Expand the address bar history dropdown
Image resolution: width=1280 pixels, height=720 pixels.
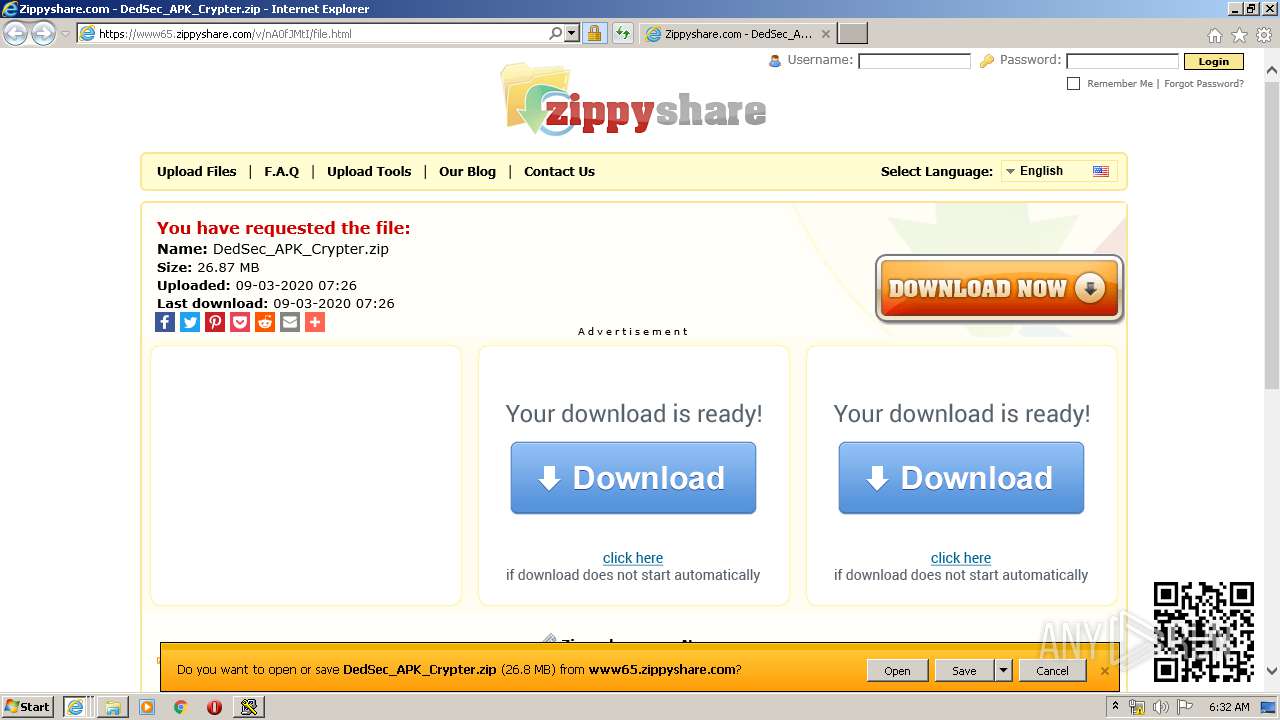tap(572, 33)
